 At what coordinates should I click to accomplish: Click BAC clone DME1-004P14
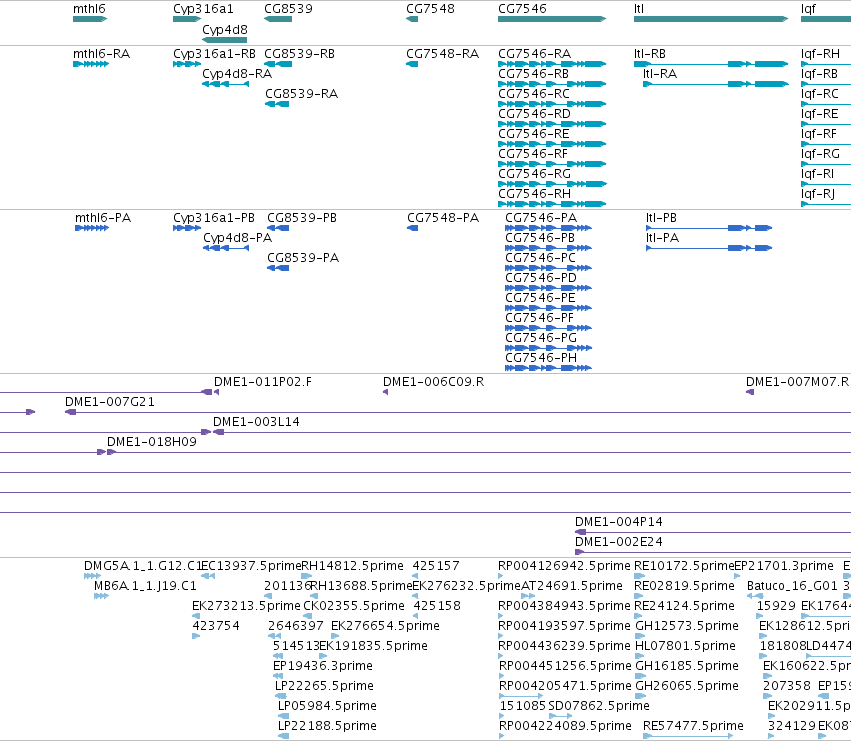[x=619, y=522]
